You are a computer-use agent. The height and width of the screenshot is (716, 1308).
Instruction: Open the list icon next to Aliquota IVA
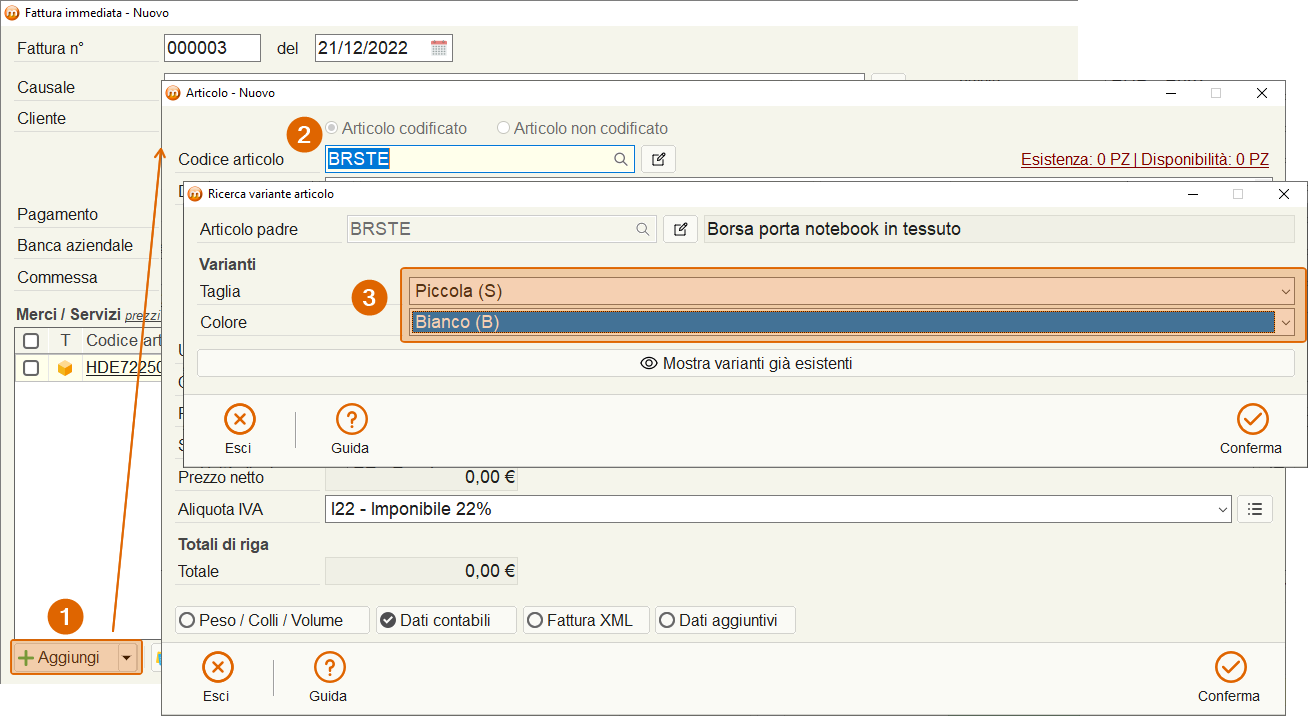click(x=1255, y=509)
